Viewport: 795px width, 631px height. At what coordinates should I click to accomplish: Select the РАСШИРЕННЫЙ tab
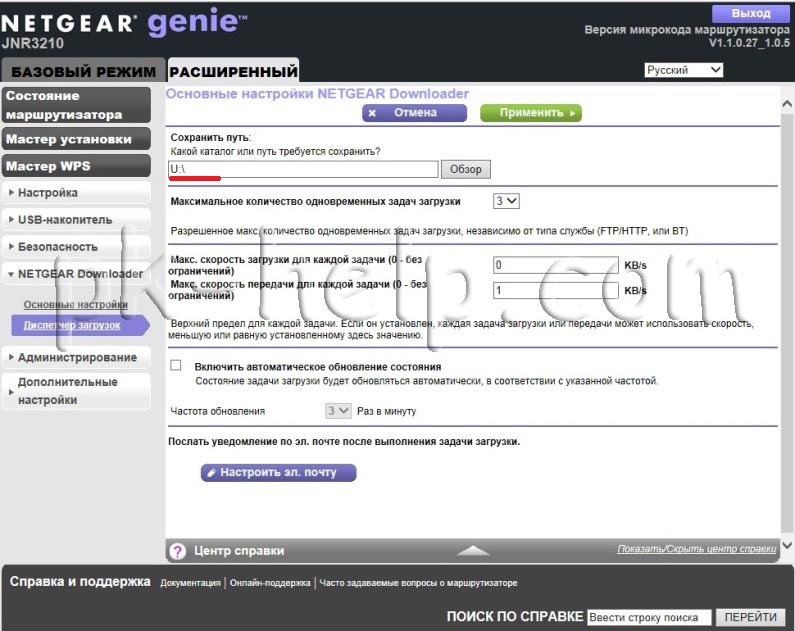tap(233, 71)
